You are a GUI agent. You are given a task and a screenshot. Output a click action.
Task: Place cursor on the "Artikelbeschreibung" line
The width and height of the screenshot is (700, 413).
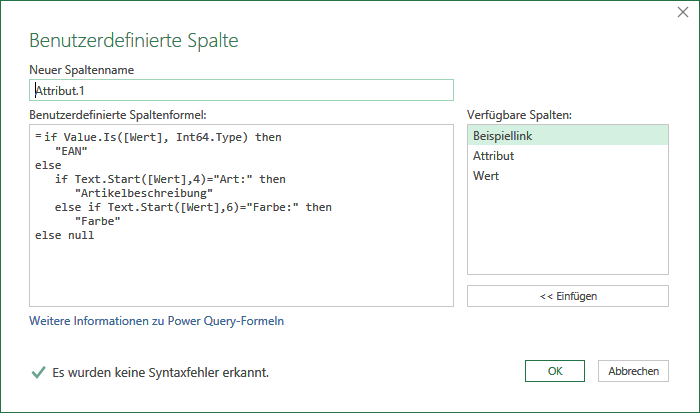[144, 193]
